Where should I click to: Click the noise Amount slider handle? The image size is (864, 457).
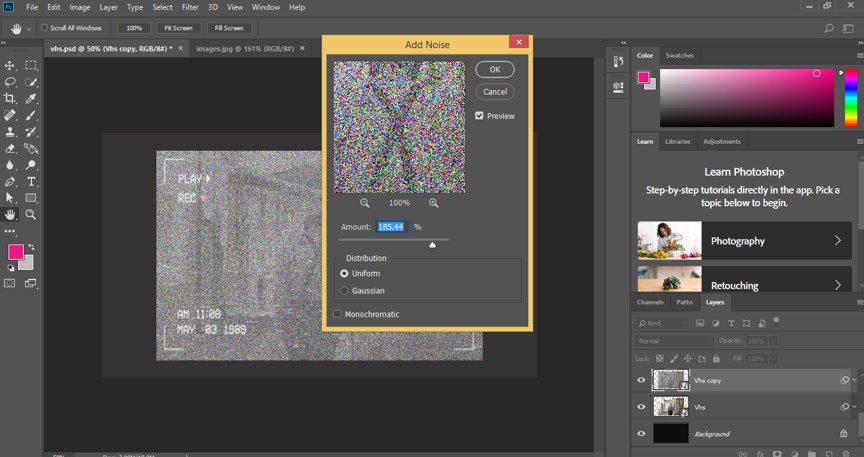tap(432, 244)
